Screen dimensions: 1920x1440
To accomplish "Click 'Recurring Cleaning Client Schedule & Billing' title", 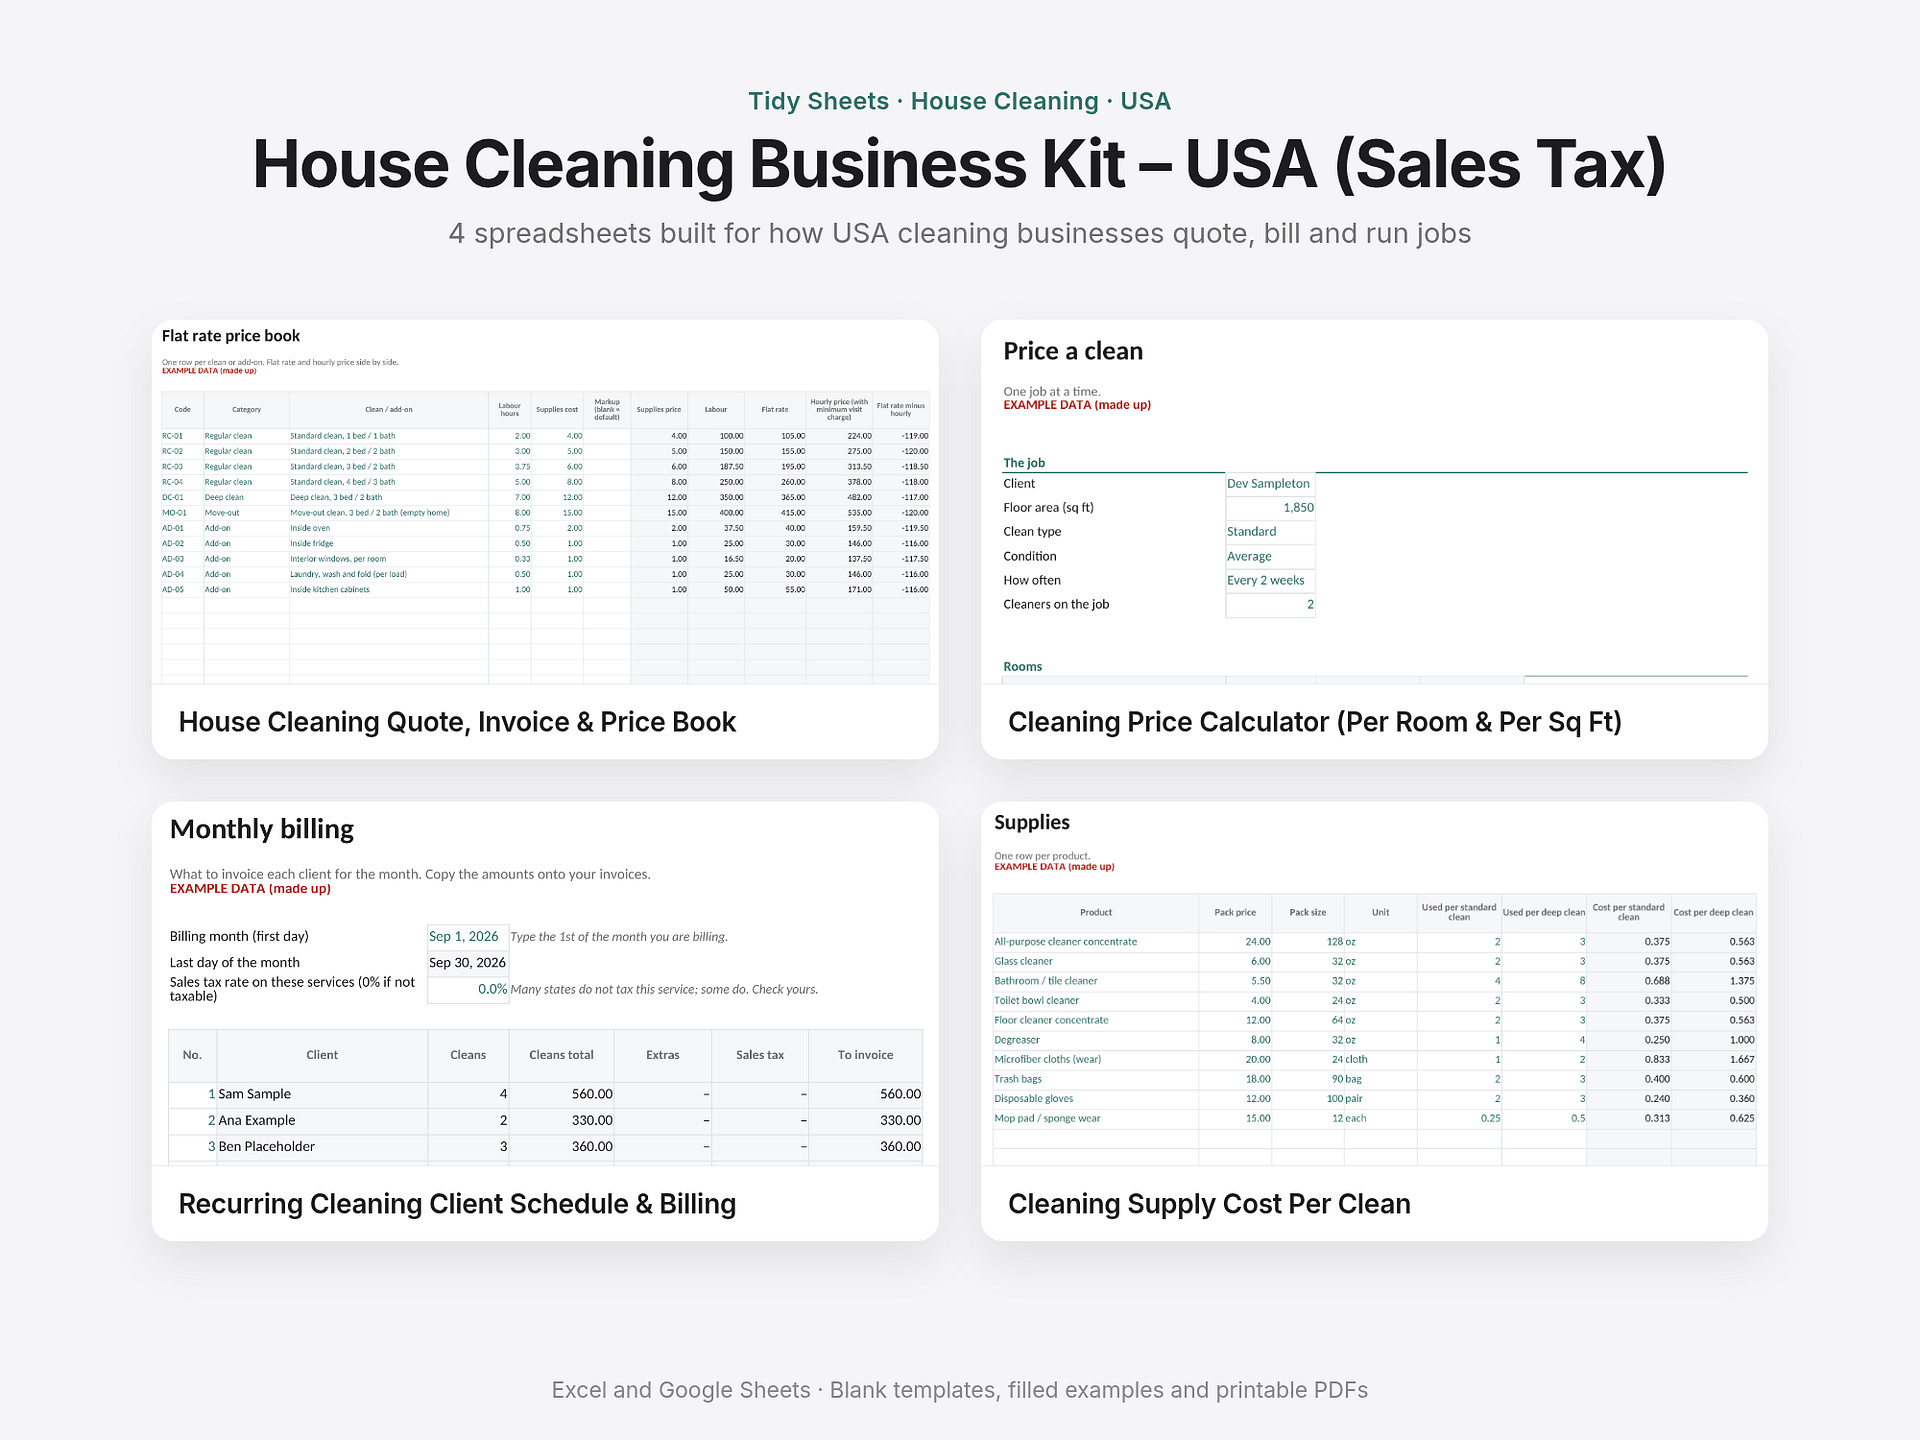I will coord(457,1204).
